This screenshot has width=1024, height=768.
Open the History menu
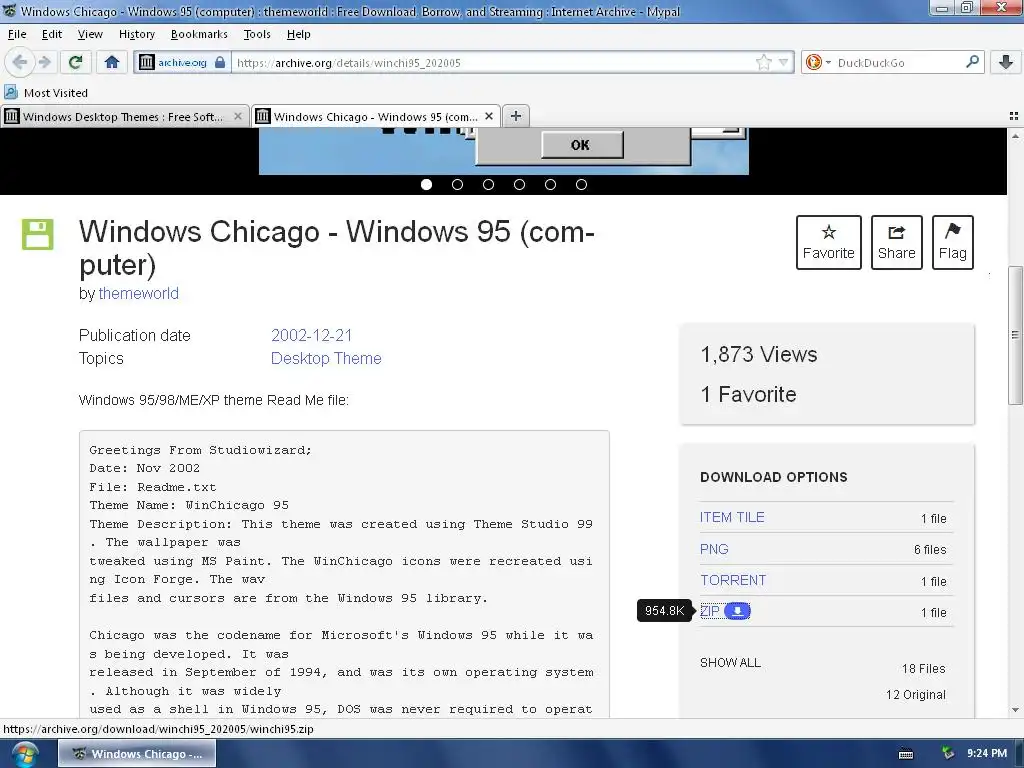(136, 34)
